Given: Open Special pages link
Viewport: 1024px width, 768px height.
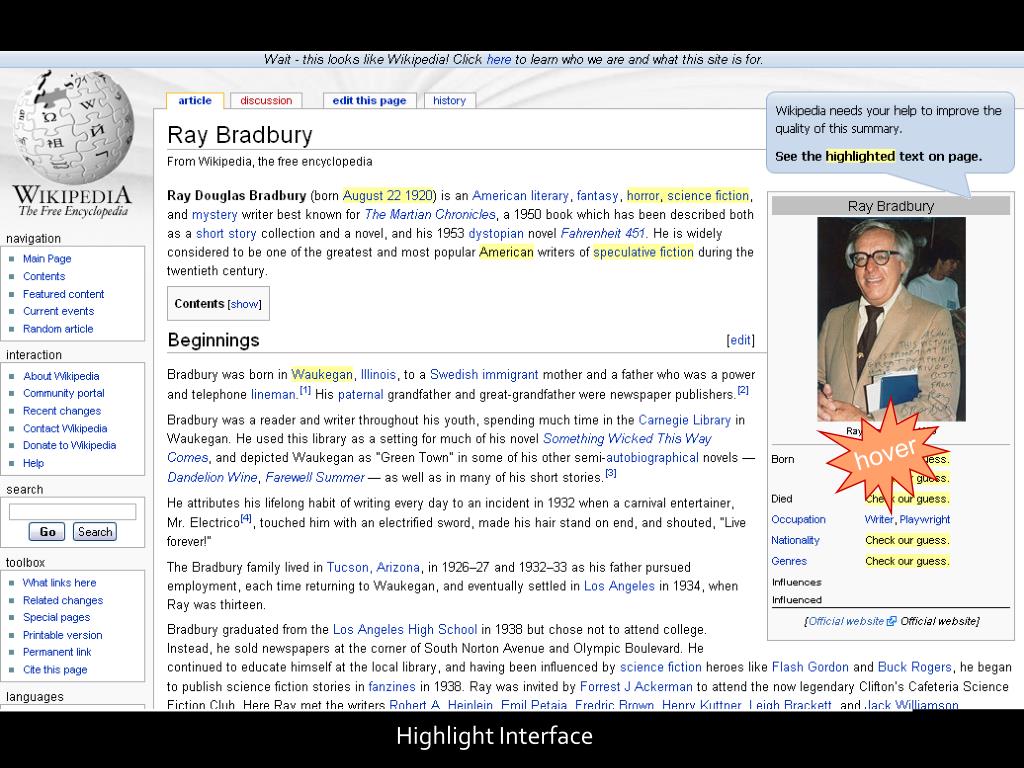Looking at the screenshot, I should pos(57,617).
